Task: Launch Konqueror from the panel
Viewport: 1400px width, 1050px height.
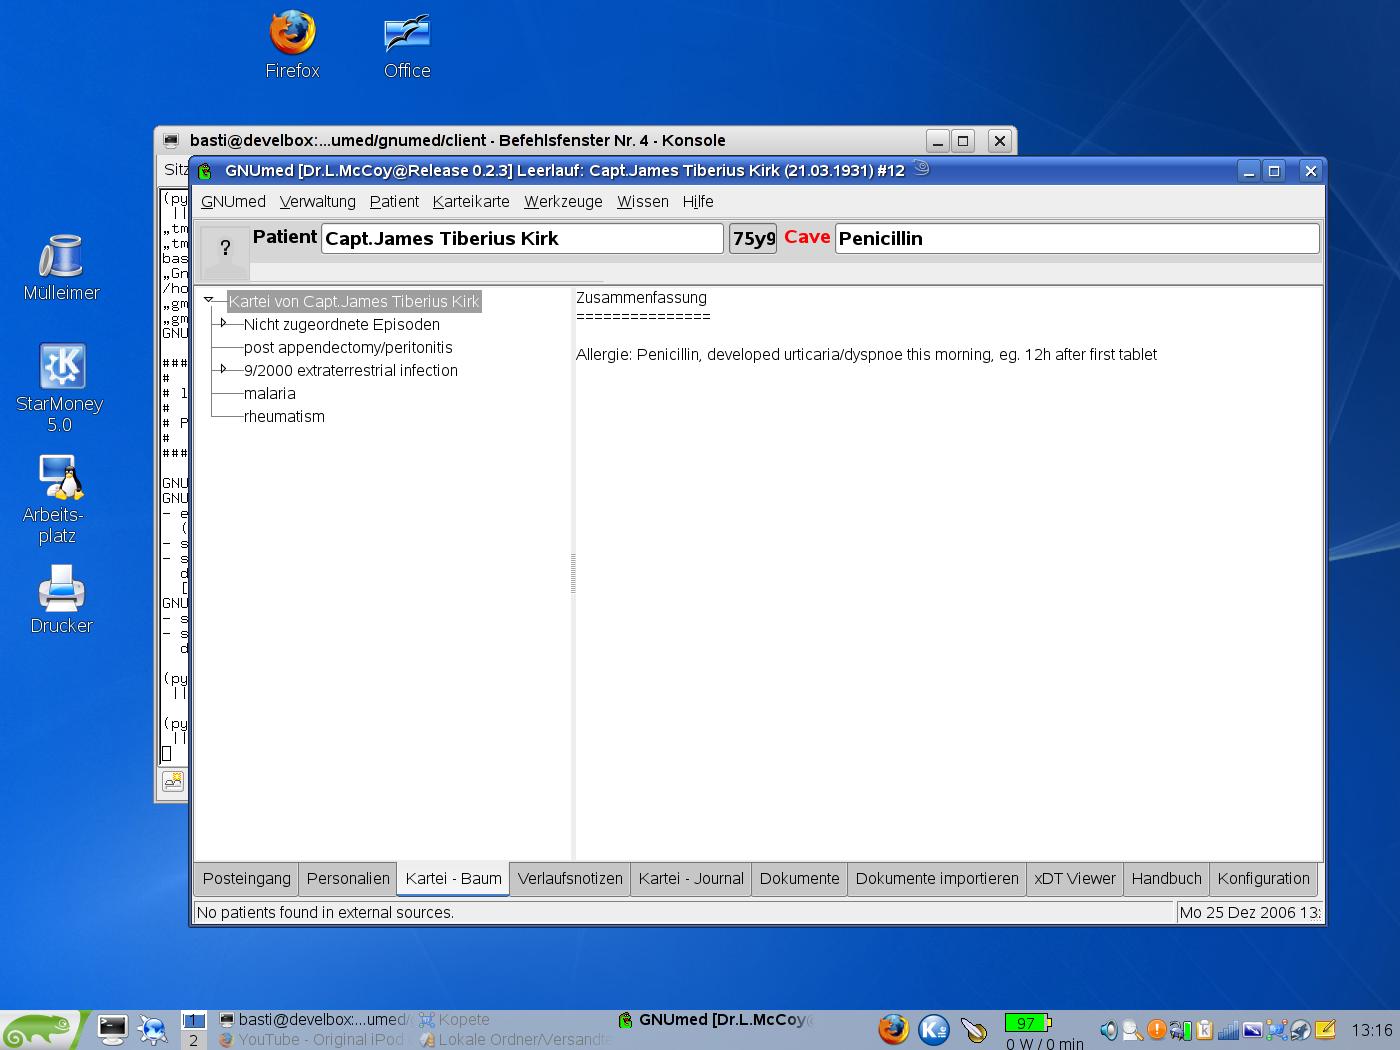Action: pos(152,1029)
